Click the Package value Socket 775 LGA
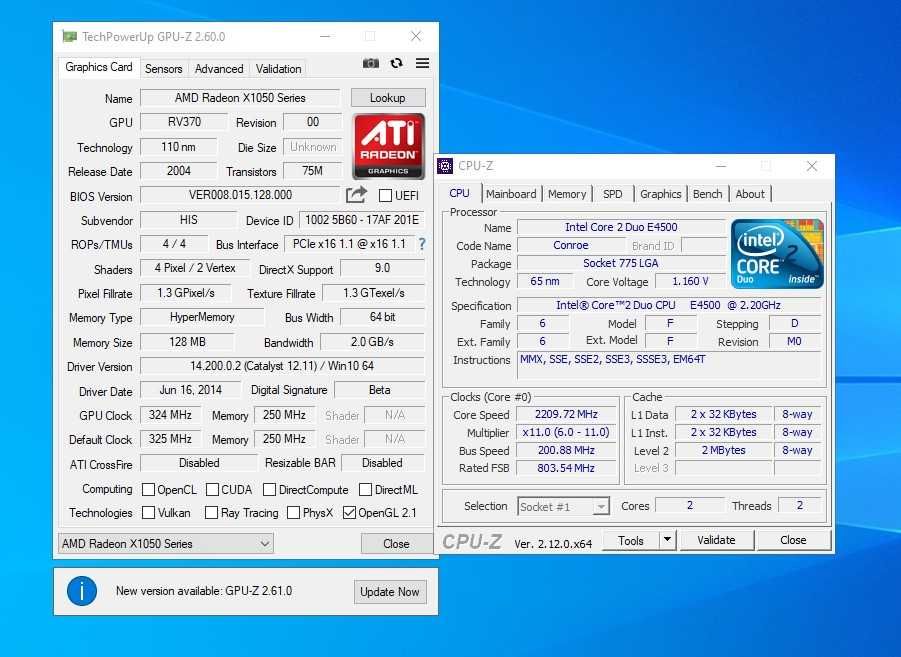Screen dimensions: 901x657 tap(621, 263)
